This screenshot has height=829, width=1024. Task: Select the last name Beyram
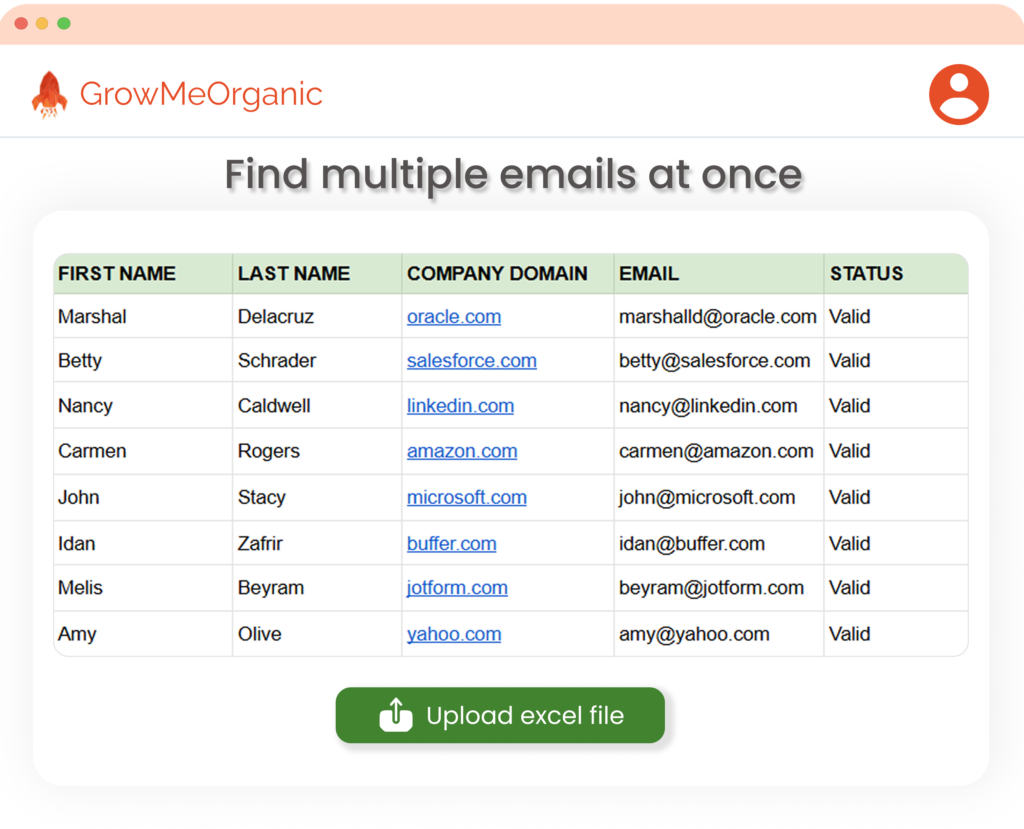[270, 587]
